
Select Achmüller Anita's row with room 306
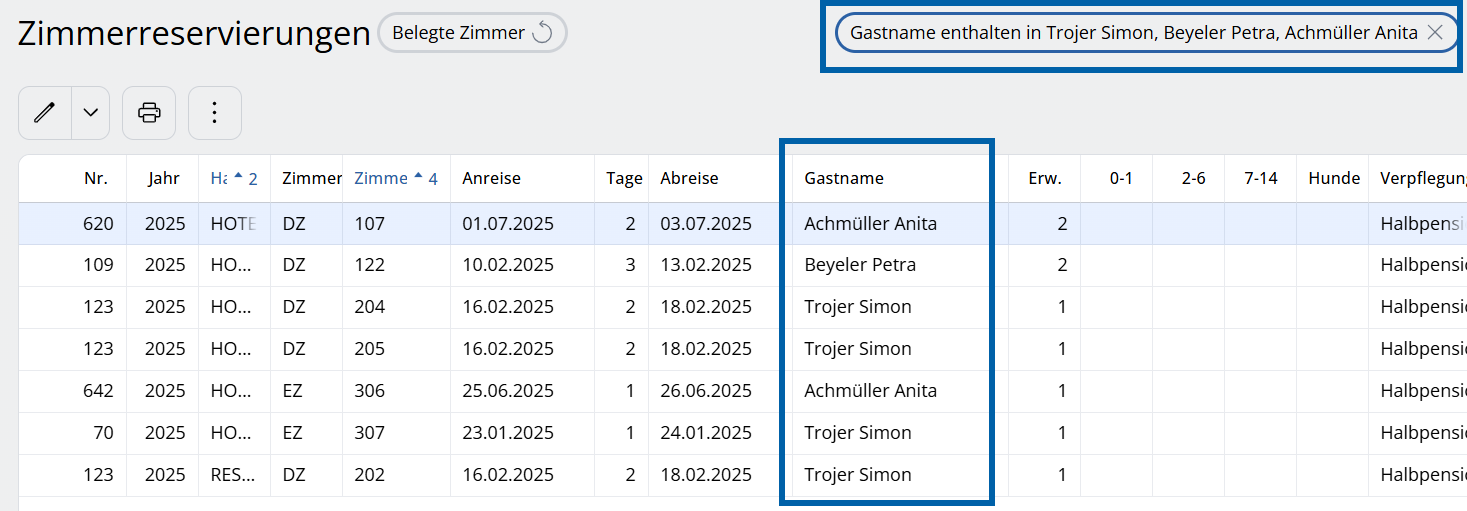[870, 391]
